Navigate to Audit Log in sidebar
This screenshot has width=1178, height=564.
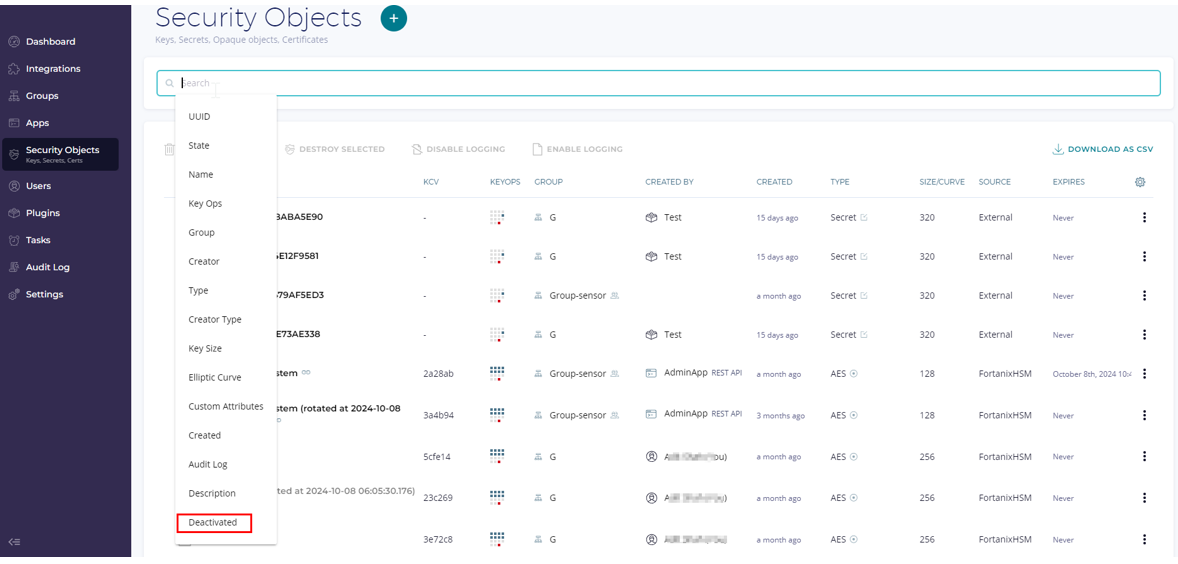point(47,267)
